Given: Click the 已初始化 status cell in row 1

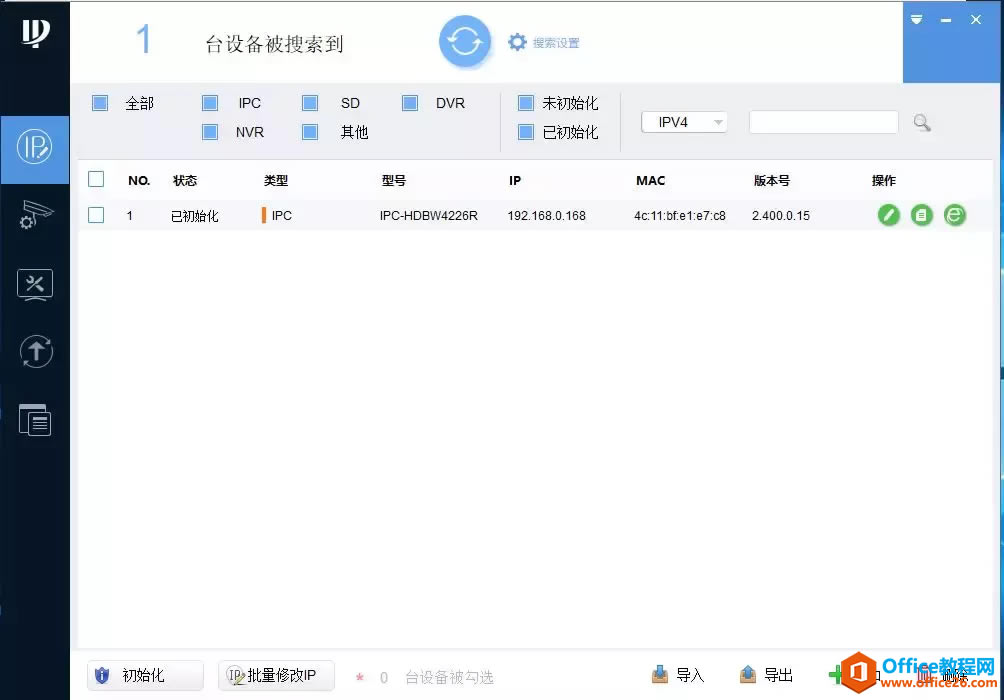Looking at the screenshot, I should pos(195,216).
